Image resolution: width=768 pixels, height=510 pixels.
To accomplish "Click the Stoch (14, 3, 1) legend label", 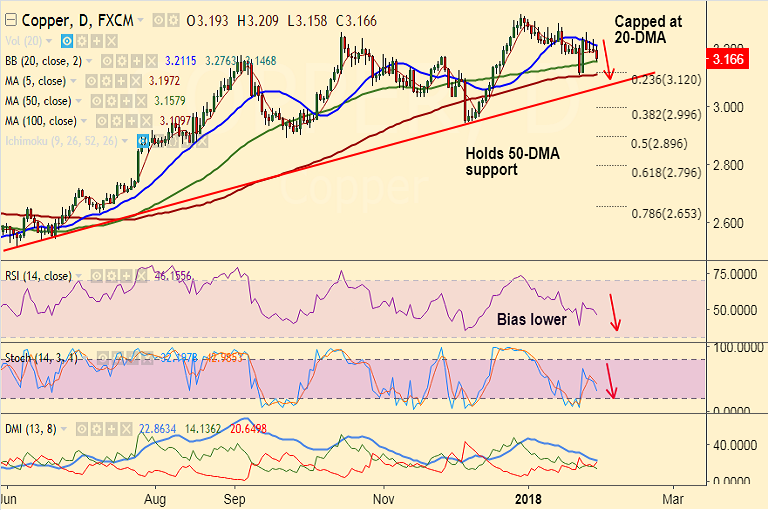I will [41, 358].
